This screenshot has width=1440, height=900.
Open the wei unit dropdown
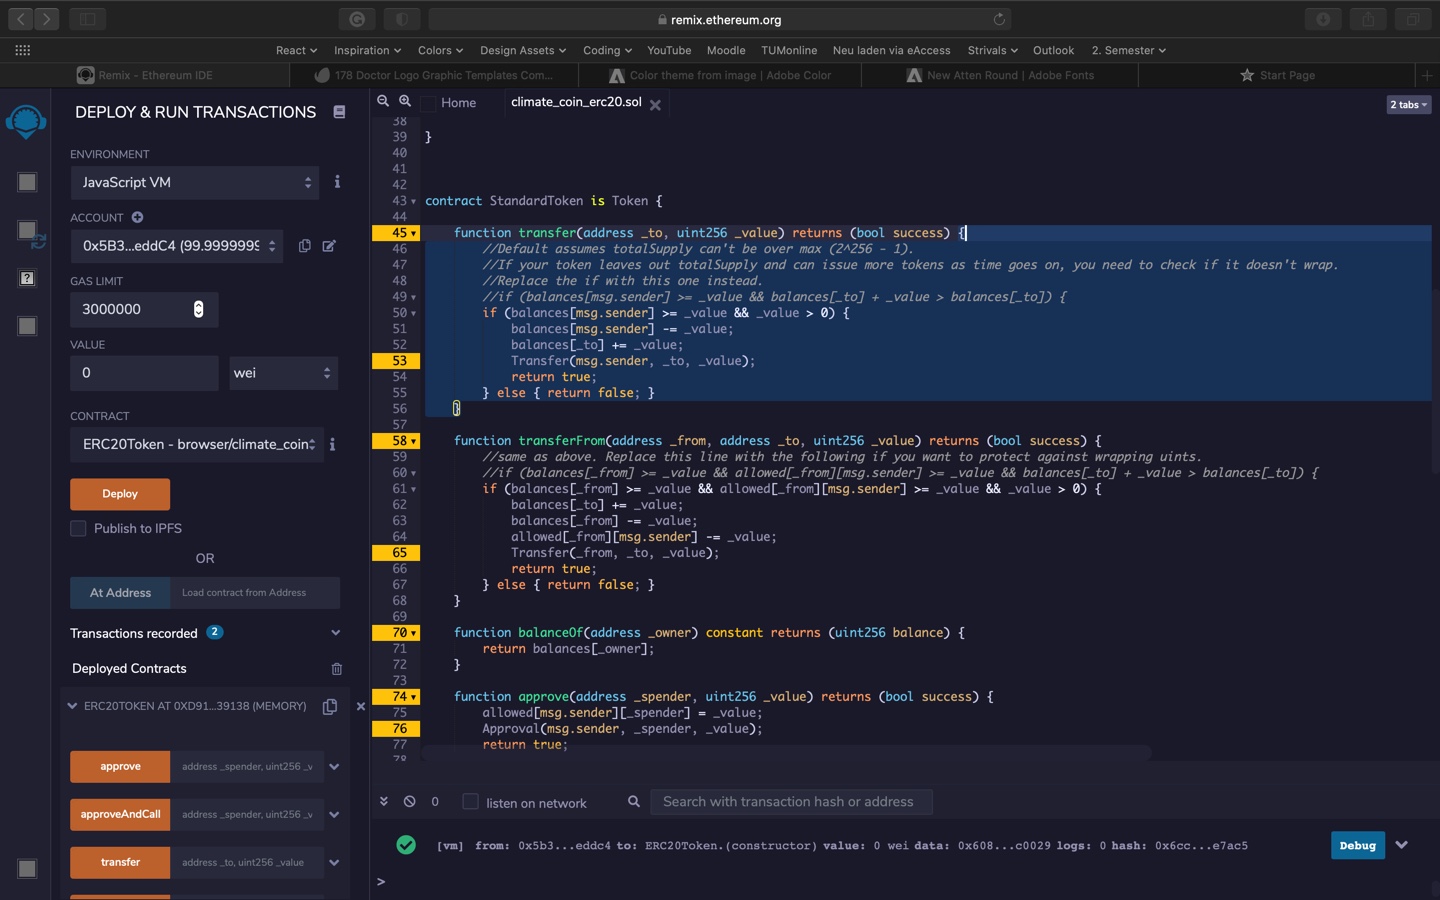283,373
